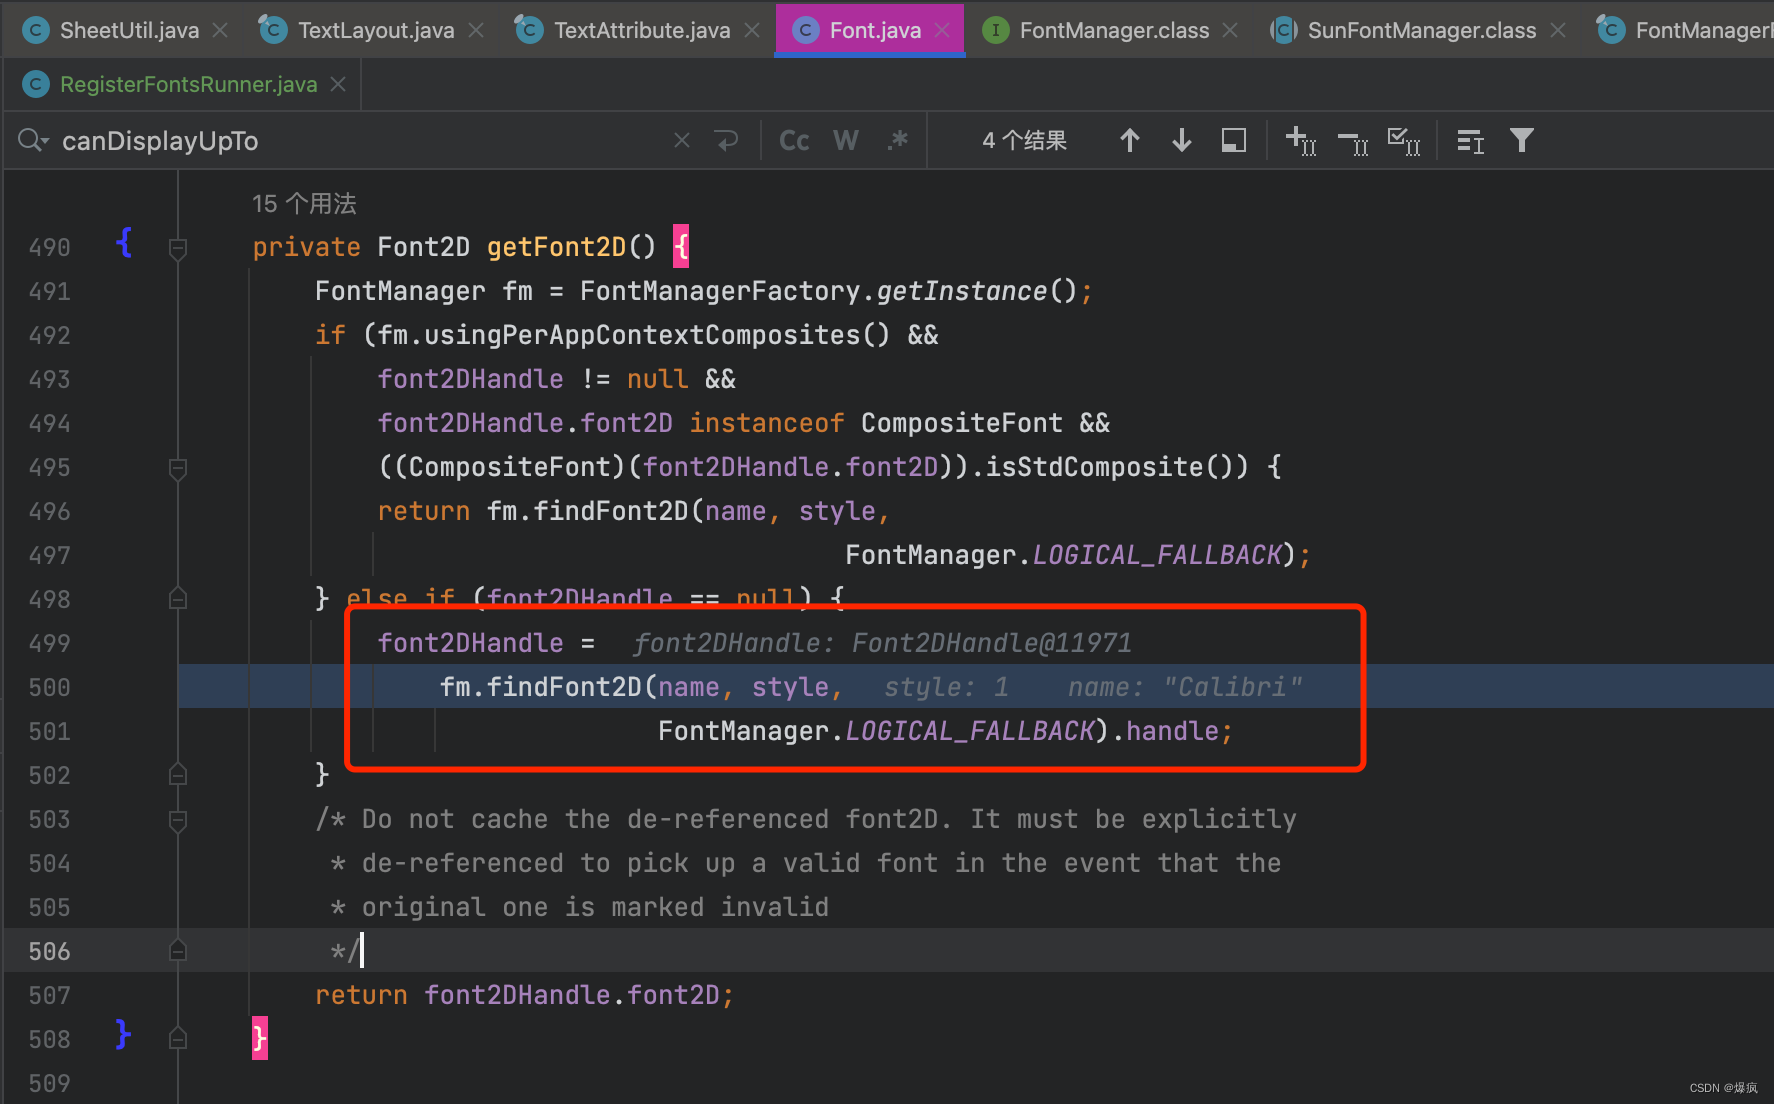The height and width of the screenshot is (1104, 1774).
Task: Go to previous search occurrence
Action: pos(1130,141)
